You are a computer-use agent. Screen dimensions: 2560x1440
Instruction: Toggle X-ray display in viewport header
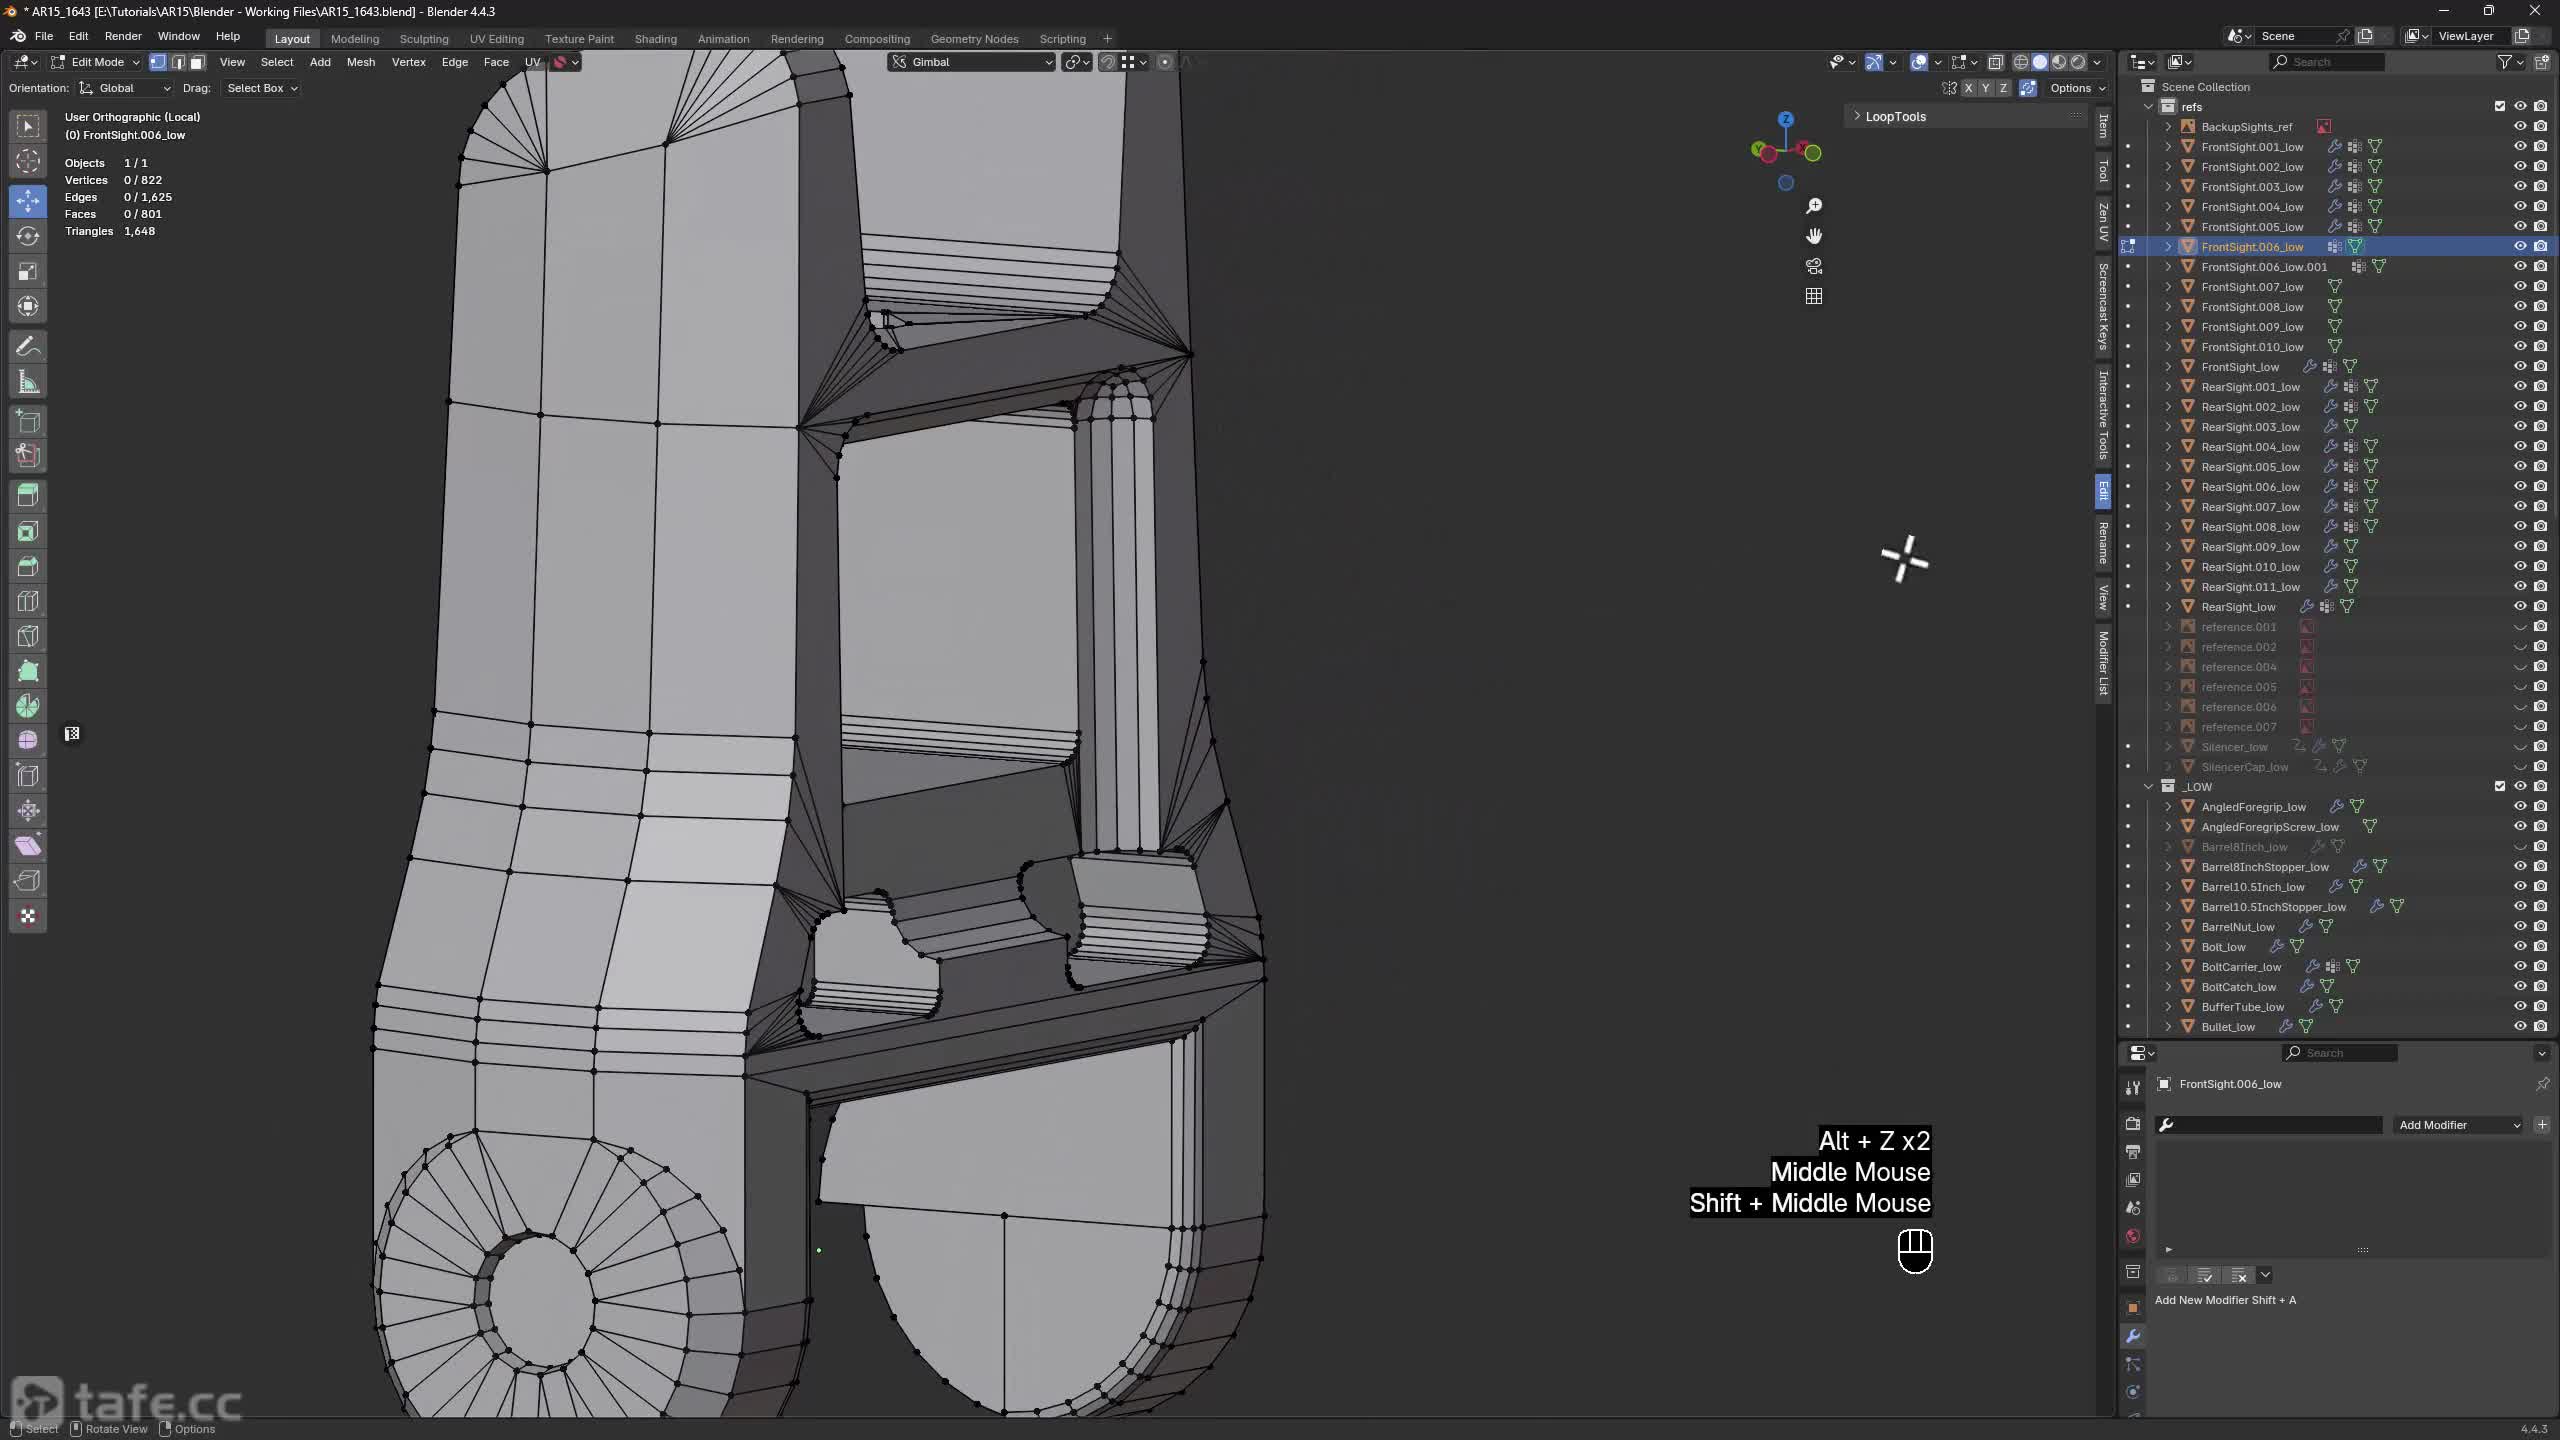click(x=1995, y=62)
